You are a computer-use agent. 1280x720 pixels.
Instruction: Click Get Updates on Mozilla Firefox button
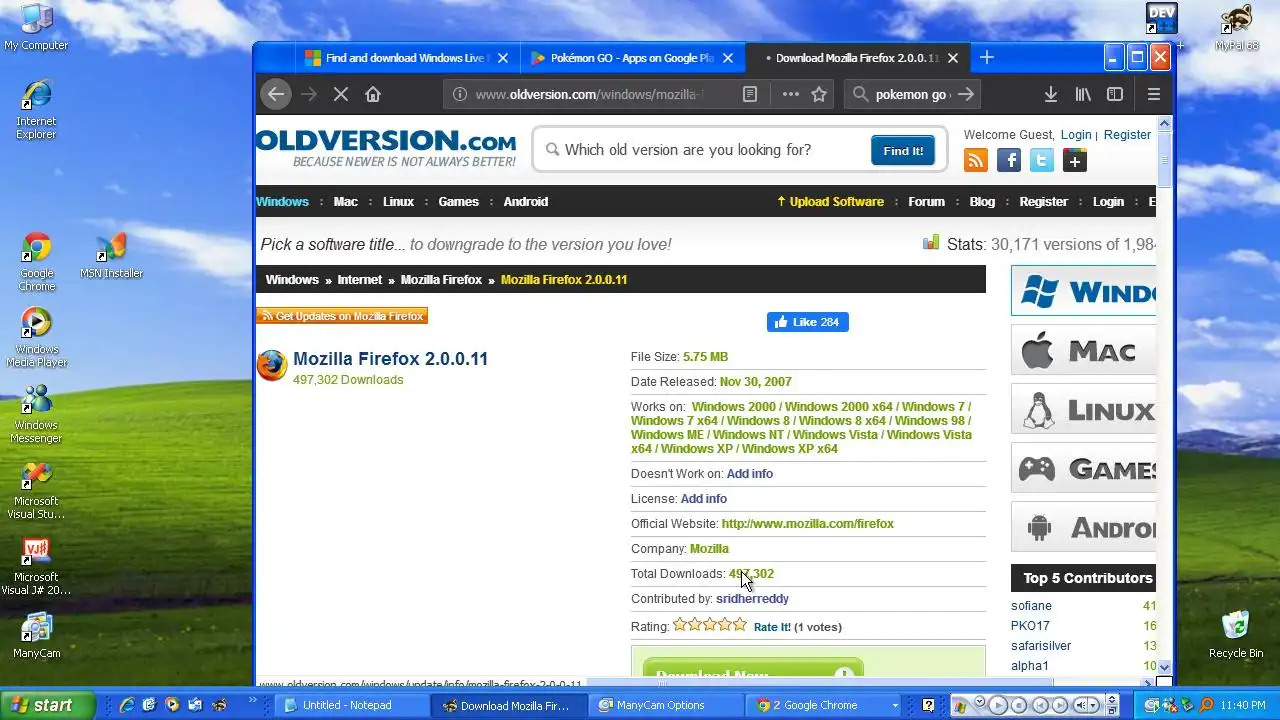(342, 316)
